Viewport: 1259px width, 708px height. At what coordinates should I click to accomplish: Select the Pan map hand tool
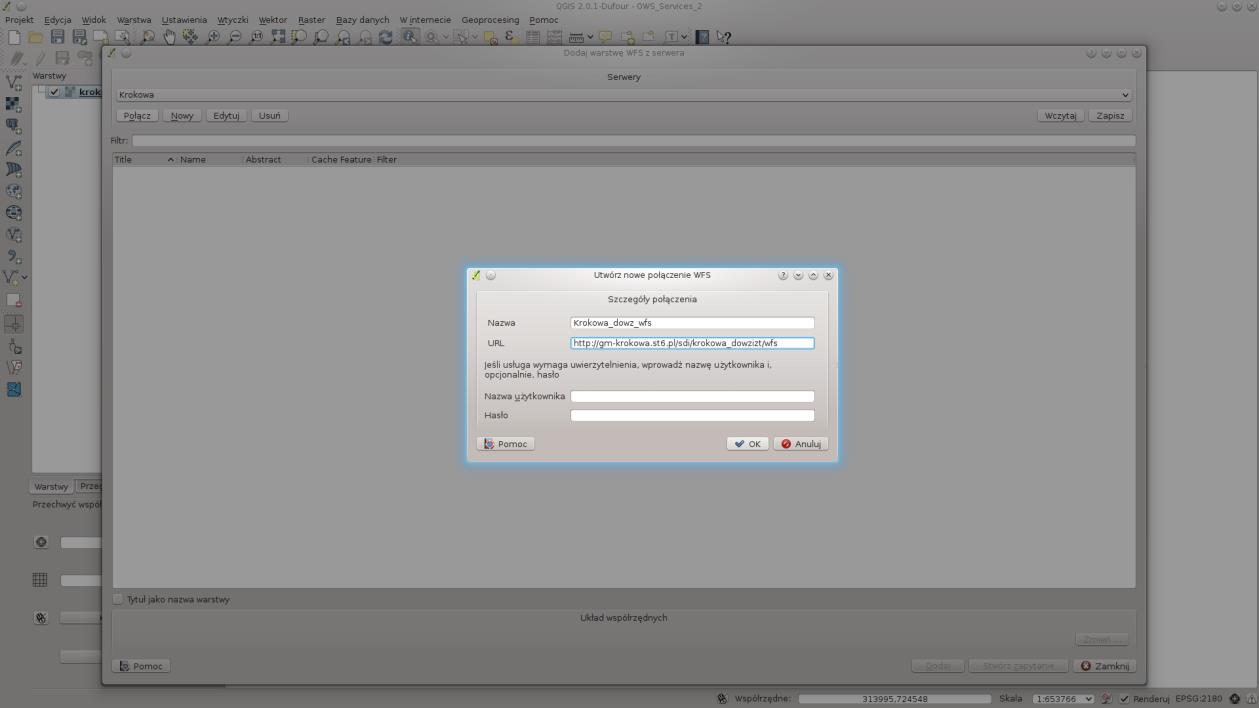tap(169, 37)
